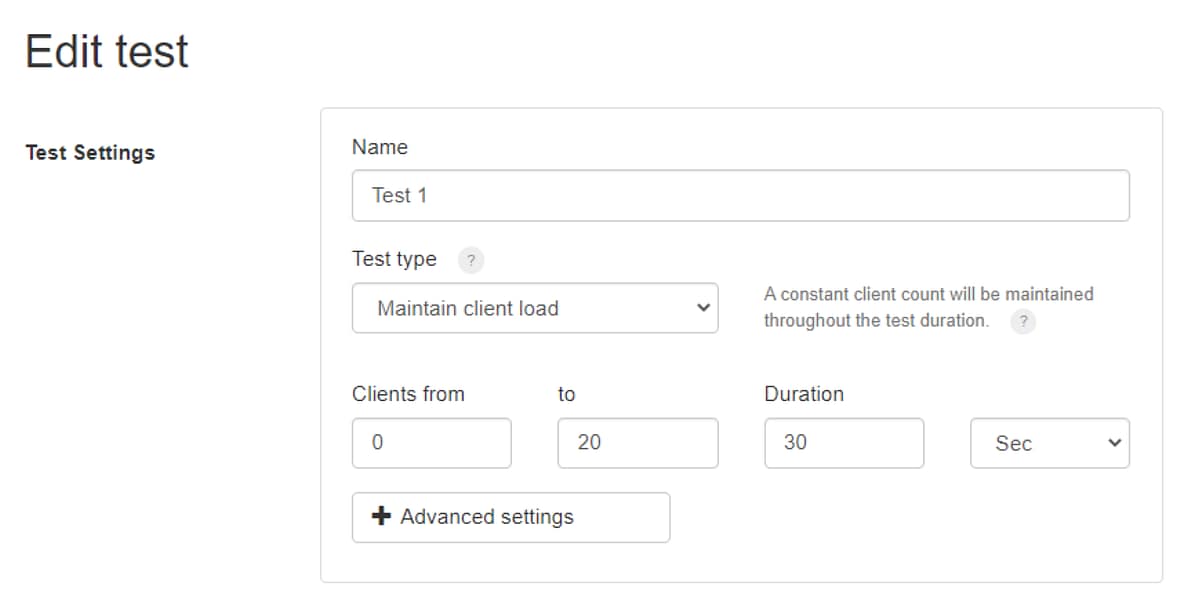Screen dimensions: 1197x600
Task: Click the Test Settings section label
Action: coord(90,152)
